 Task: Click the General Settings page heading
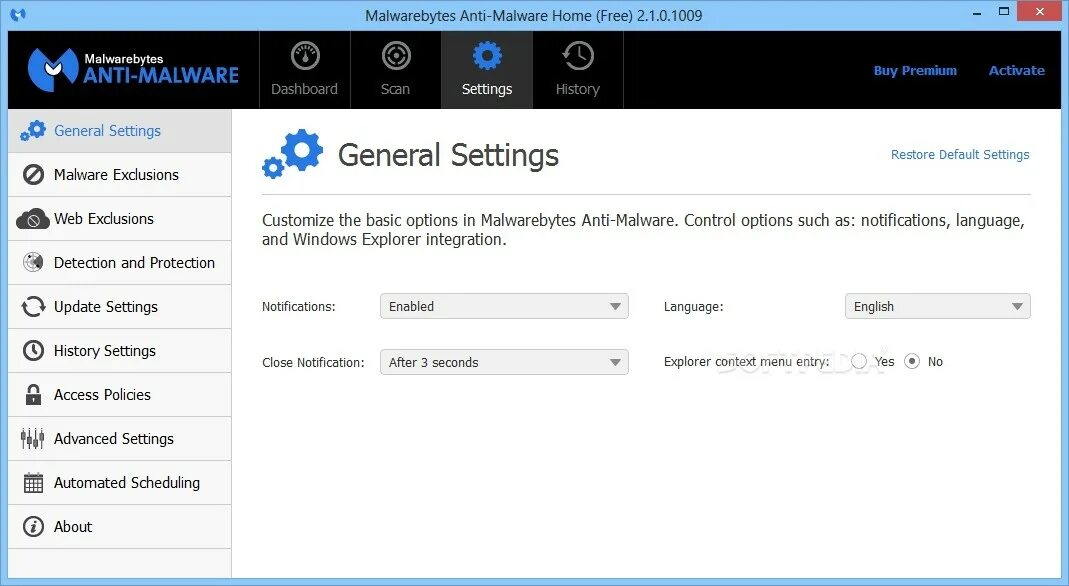(x=449, y=155)
